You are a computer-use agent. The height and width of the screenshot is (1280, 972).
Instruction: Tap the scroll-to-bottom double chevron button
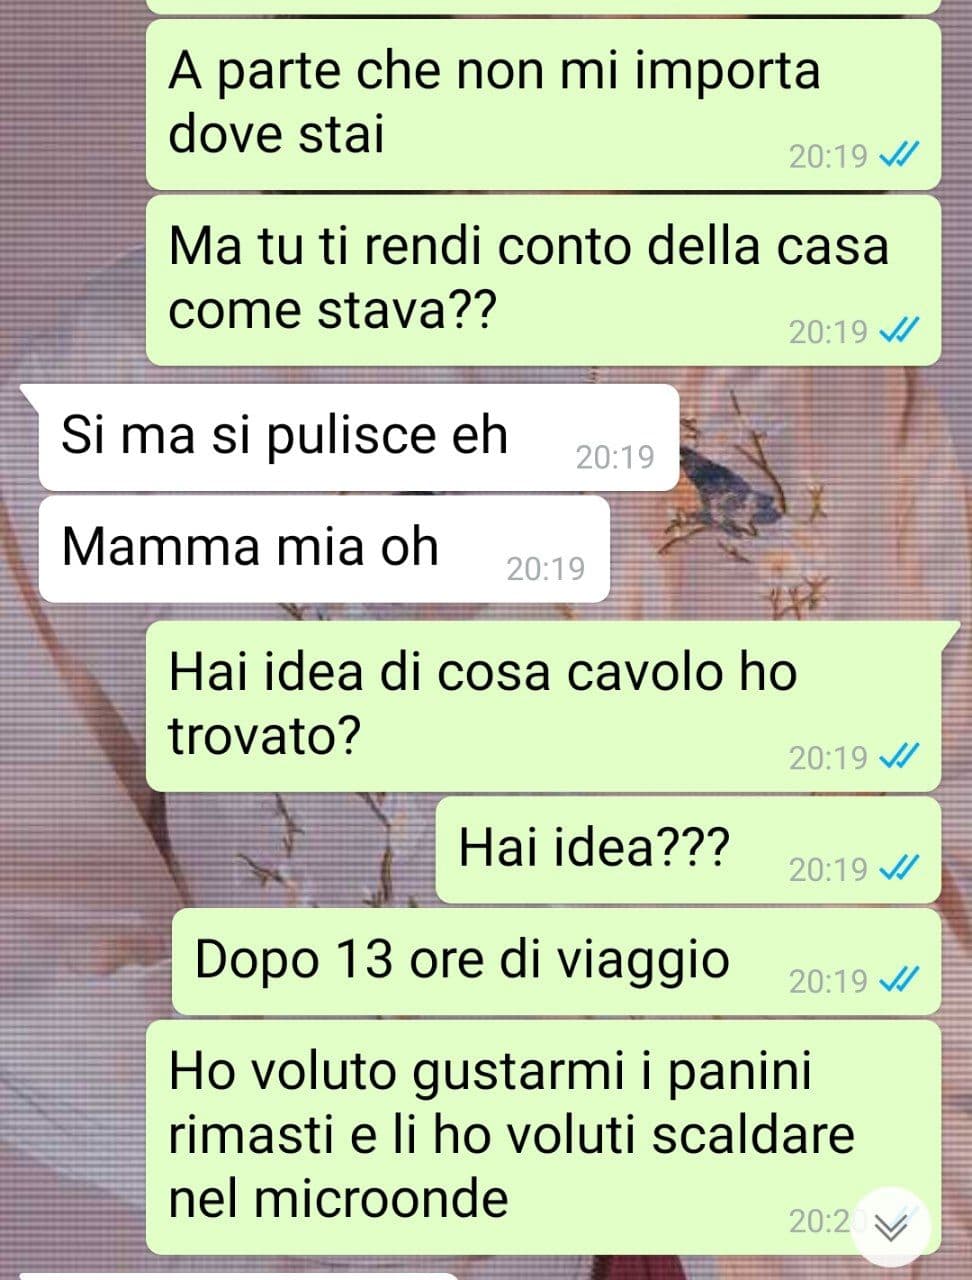click(x=891, y=1225)
